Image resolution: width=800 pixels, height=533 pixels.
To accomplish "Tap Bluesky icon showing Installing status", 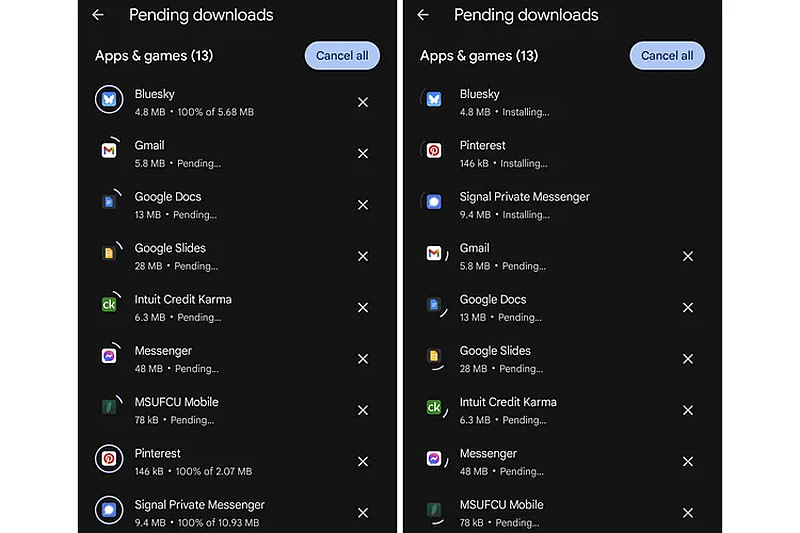I will [x=434, y=99].
